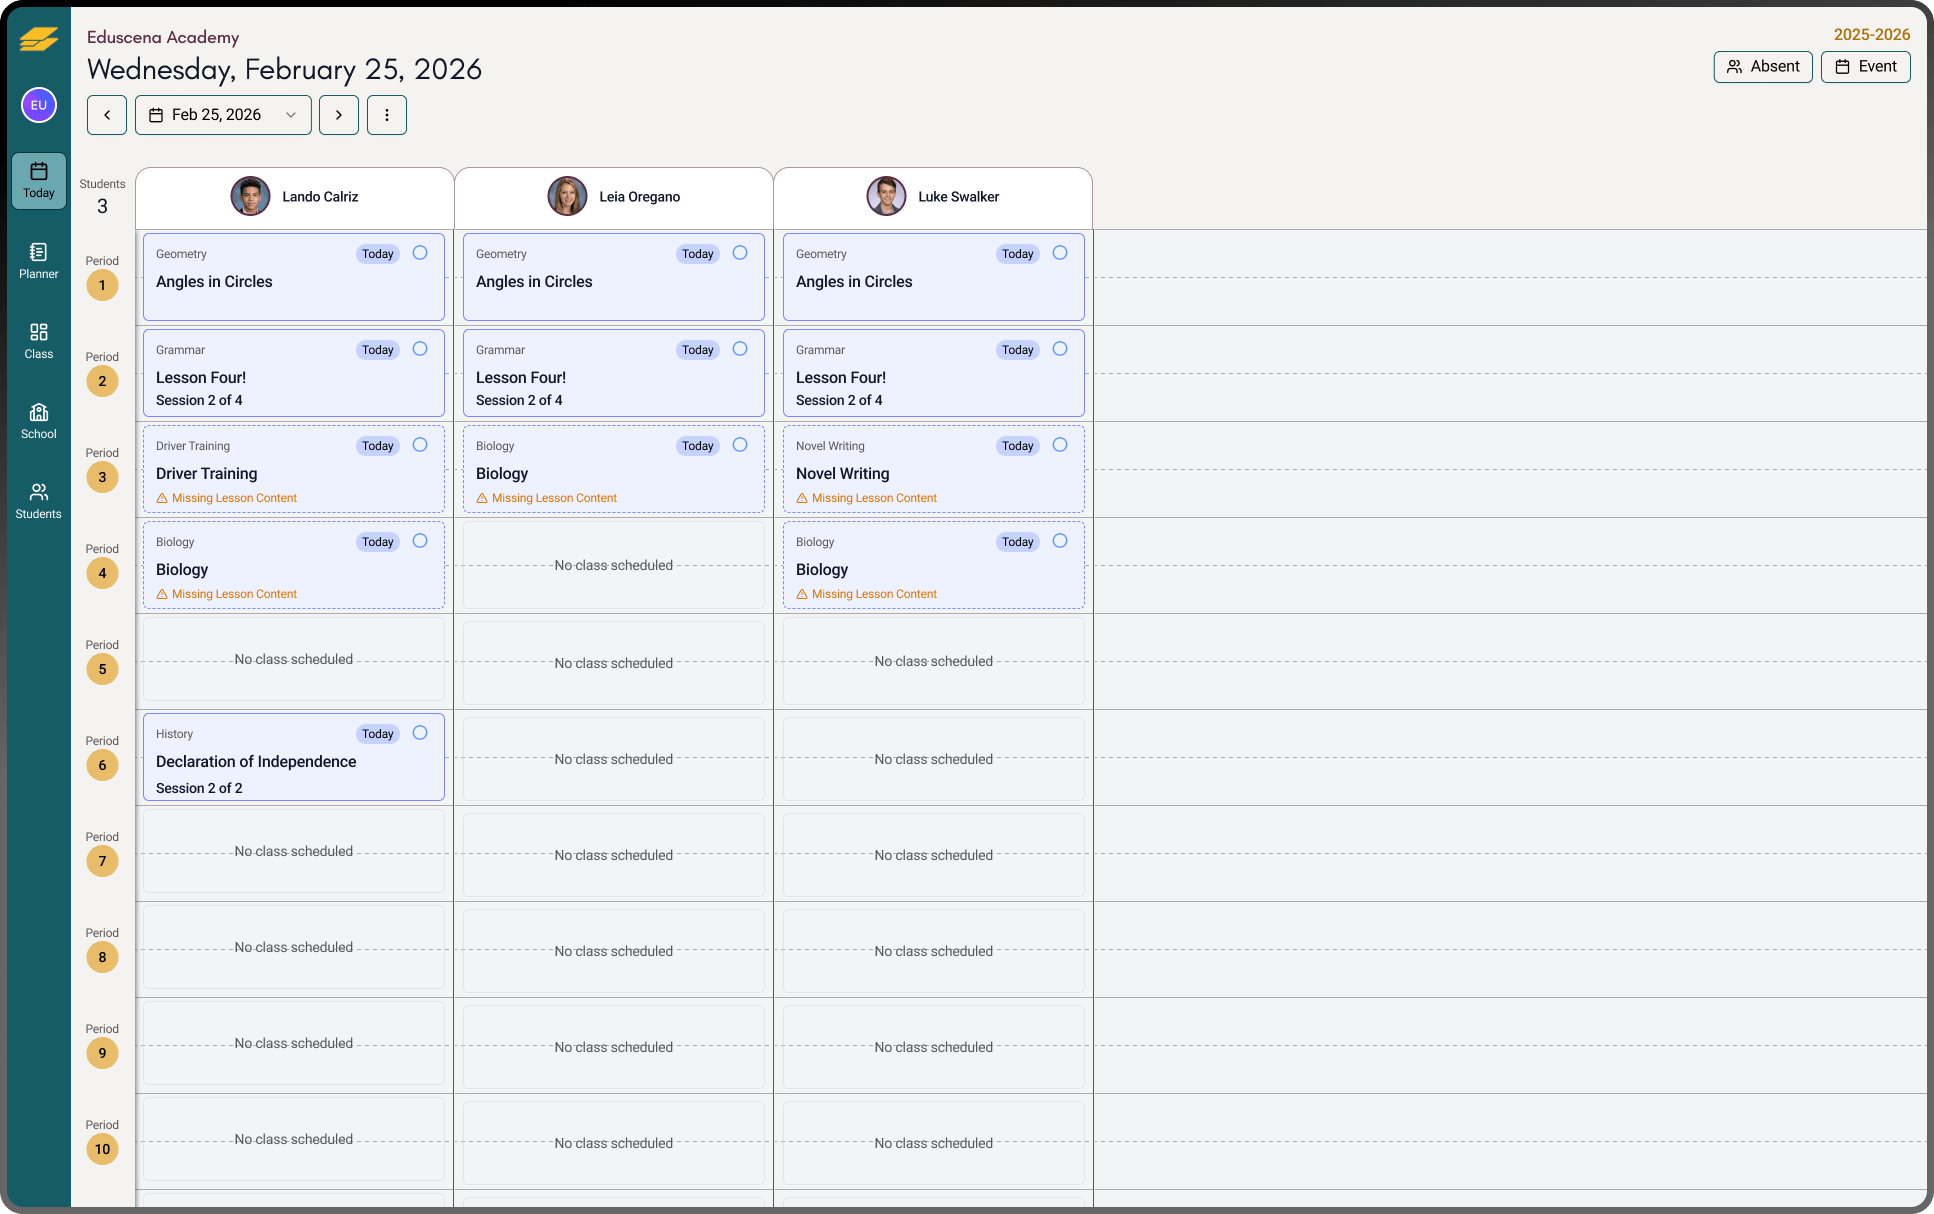Navigate to the Students sidebar page
This screenshot has height=1214, width=1934.
click(x=39, y=500)
